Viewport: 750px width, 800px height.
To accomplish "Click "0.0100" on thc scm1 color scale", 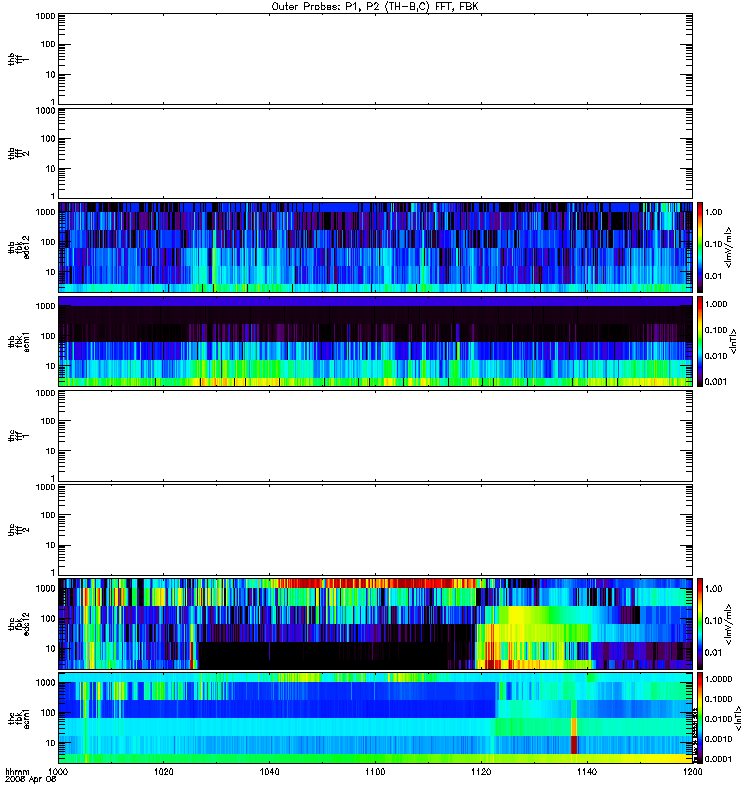I will coord(718,719).
